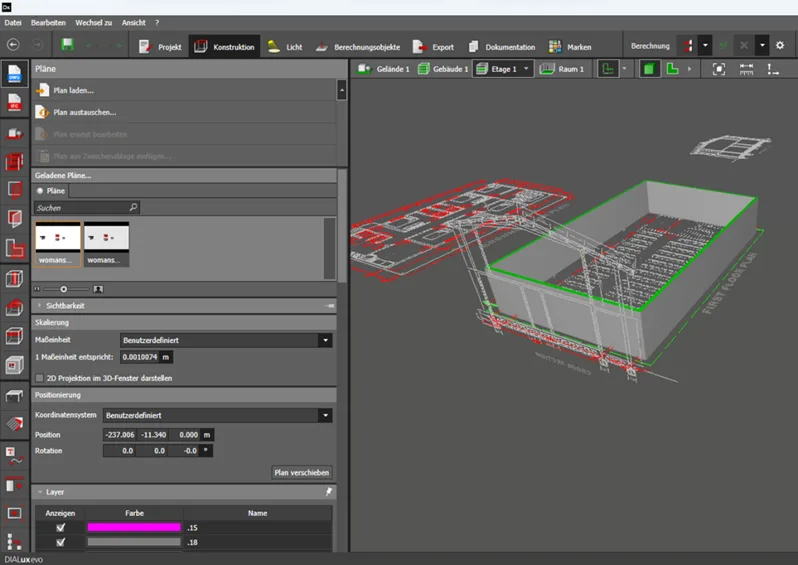The image size is (798, 565).
Task: Select Gelände 1 in breadcrumb bar
Action: 383,69
